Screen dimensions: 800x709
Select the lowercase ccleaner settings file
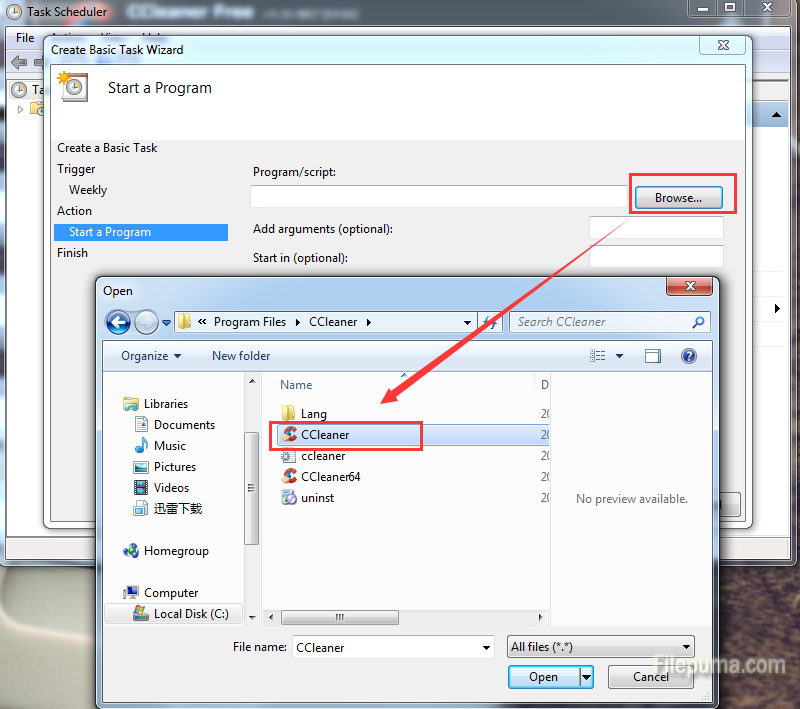click(x=323, y=455)
